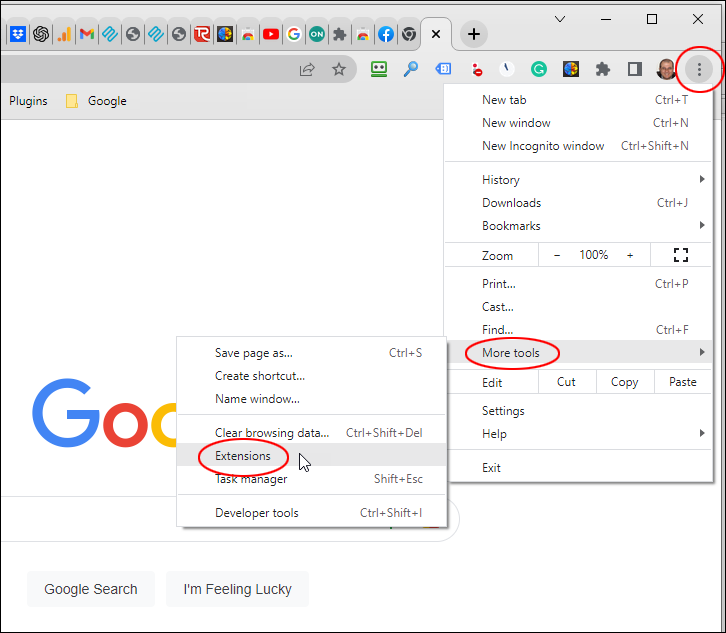Select New tab from menu
726x633 pixels.
(x=579, y=100)
